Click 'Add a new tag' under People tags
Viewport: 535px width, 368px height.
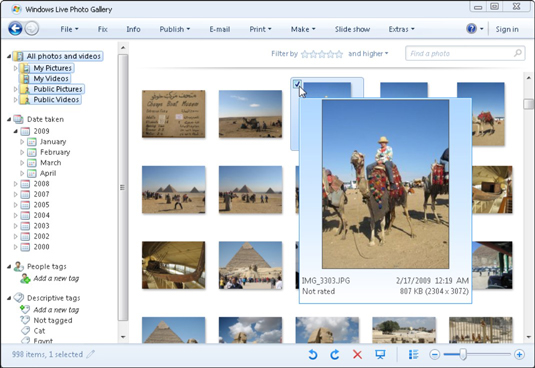tap(56, 278)
